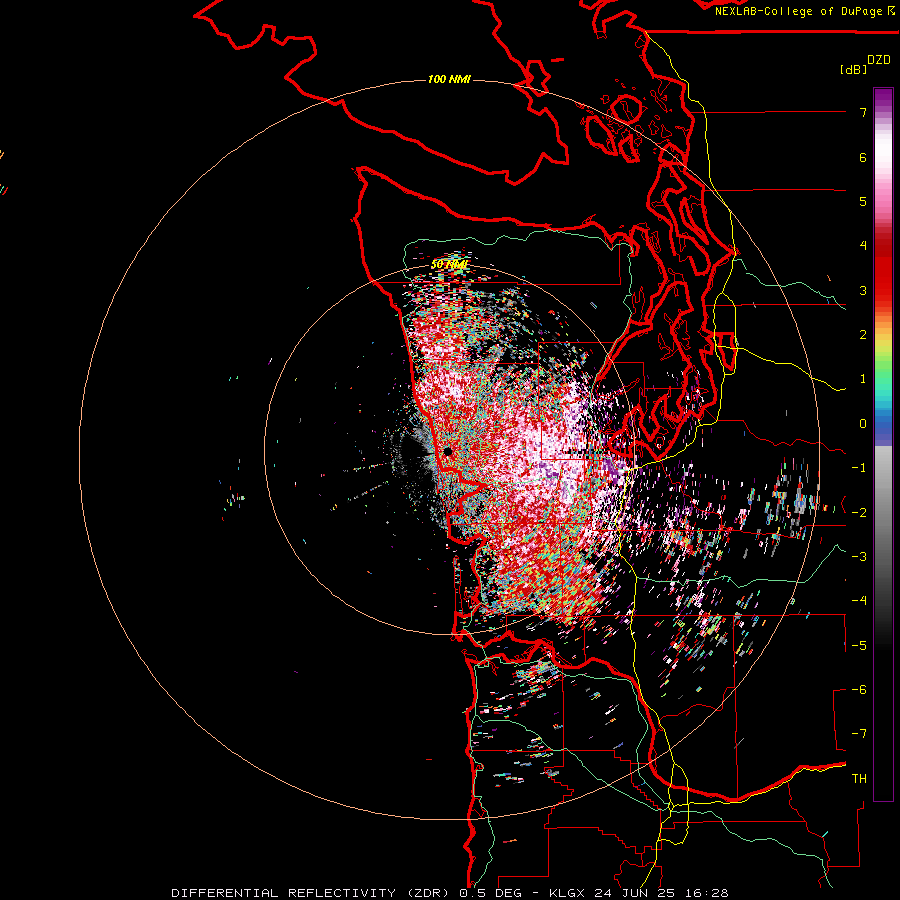
Task: Click the -7 value on color scale
Action: pyautogui.click(x=859, y=734)
